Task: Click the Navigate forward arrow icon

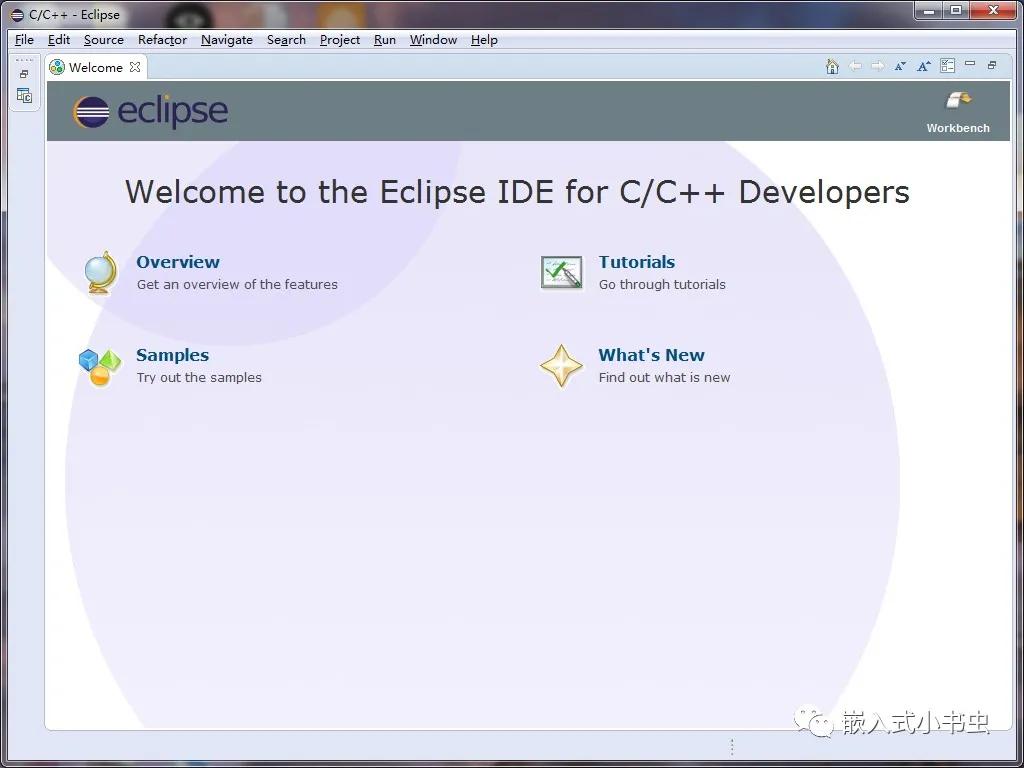Action: tap(877, 66)
